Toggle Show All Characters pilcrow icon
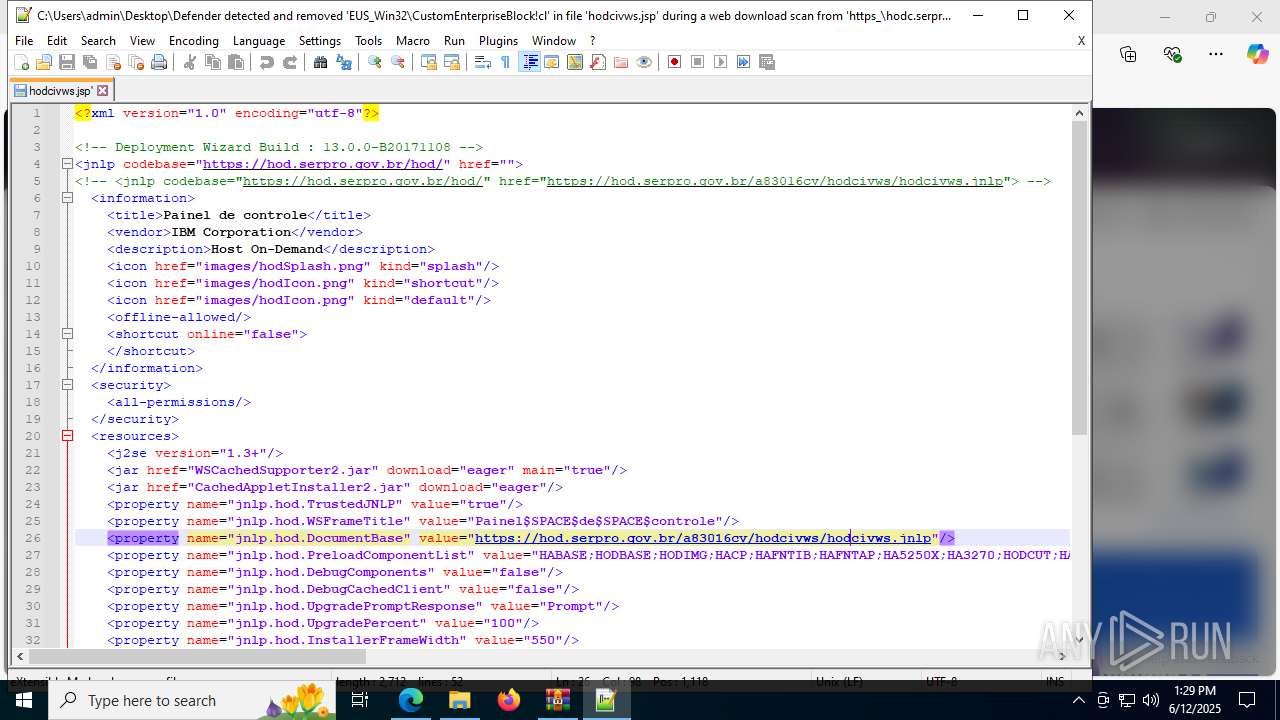Image resolution: width=1280 pixels, height=720 pixels. (x=506, y=62)
